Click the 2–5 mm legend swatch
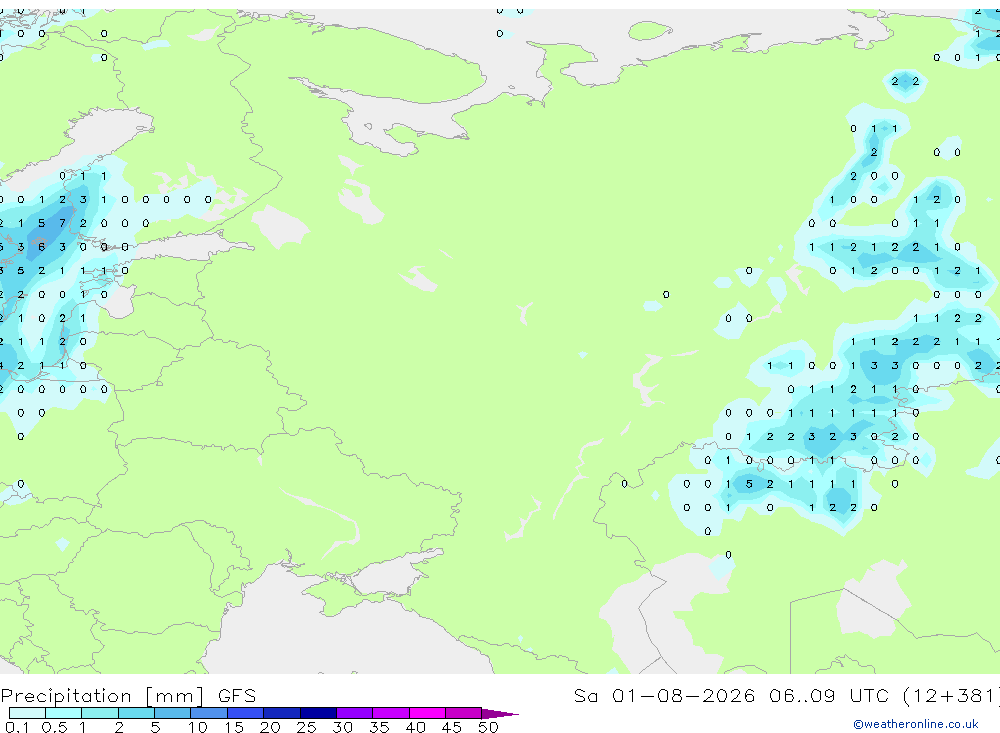The width and height of the screenshot is (1000, 733). coord(136,713)
